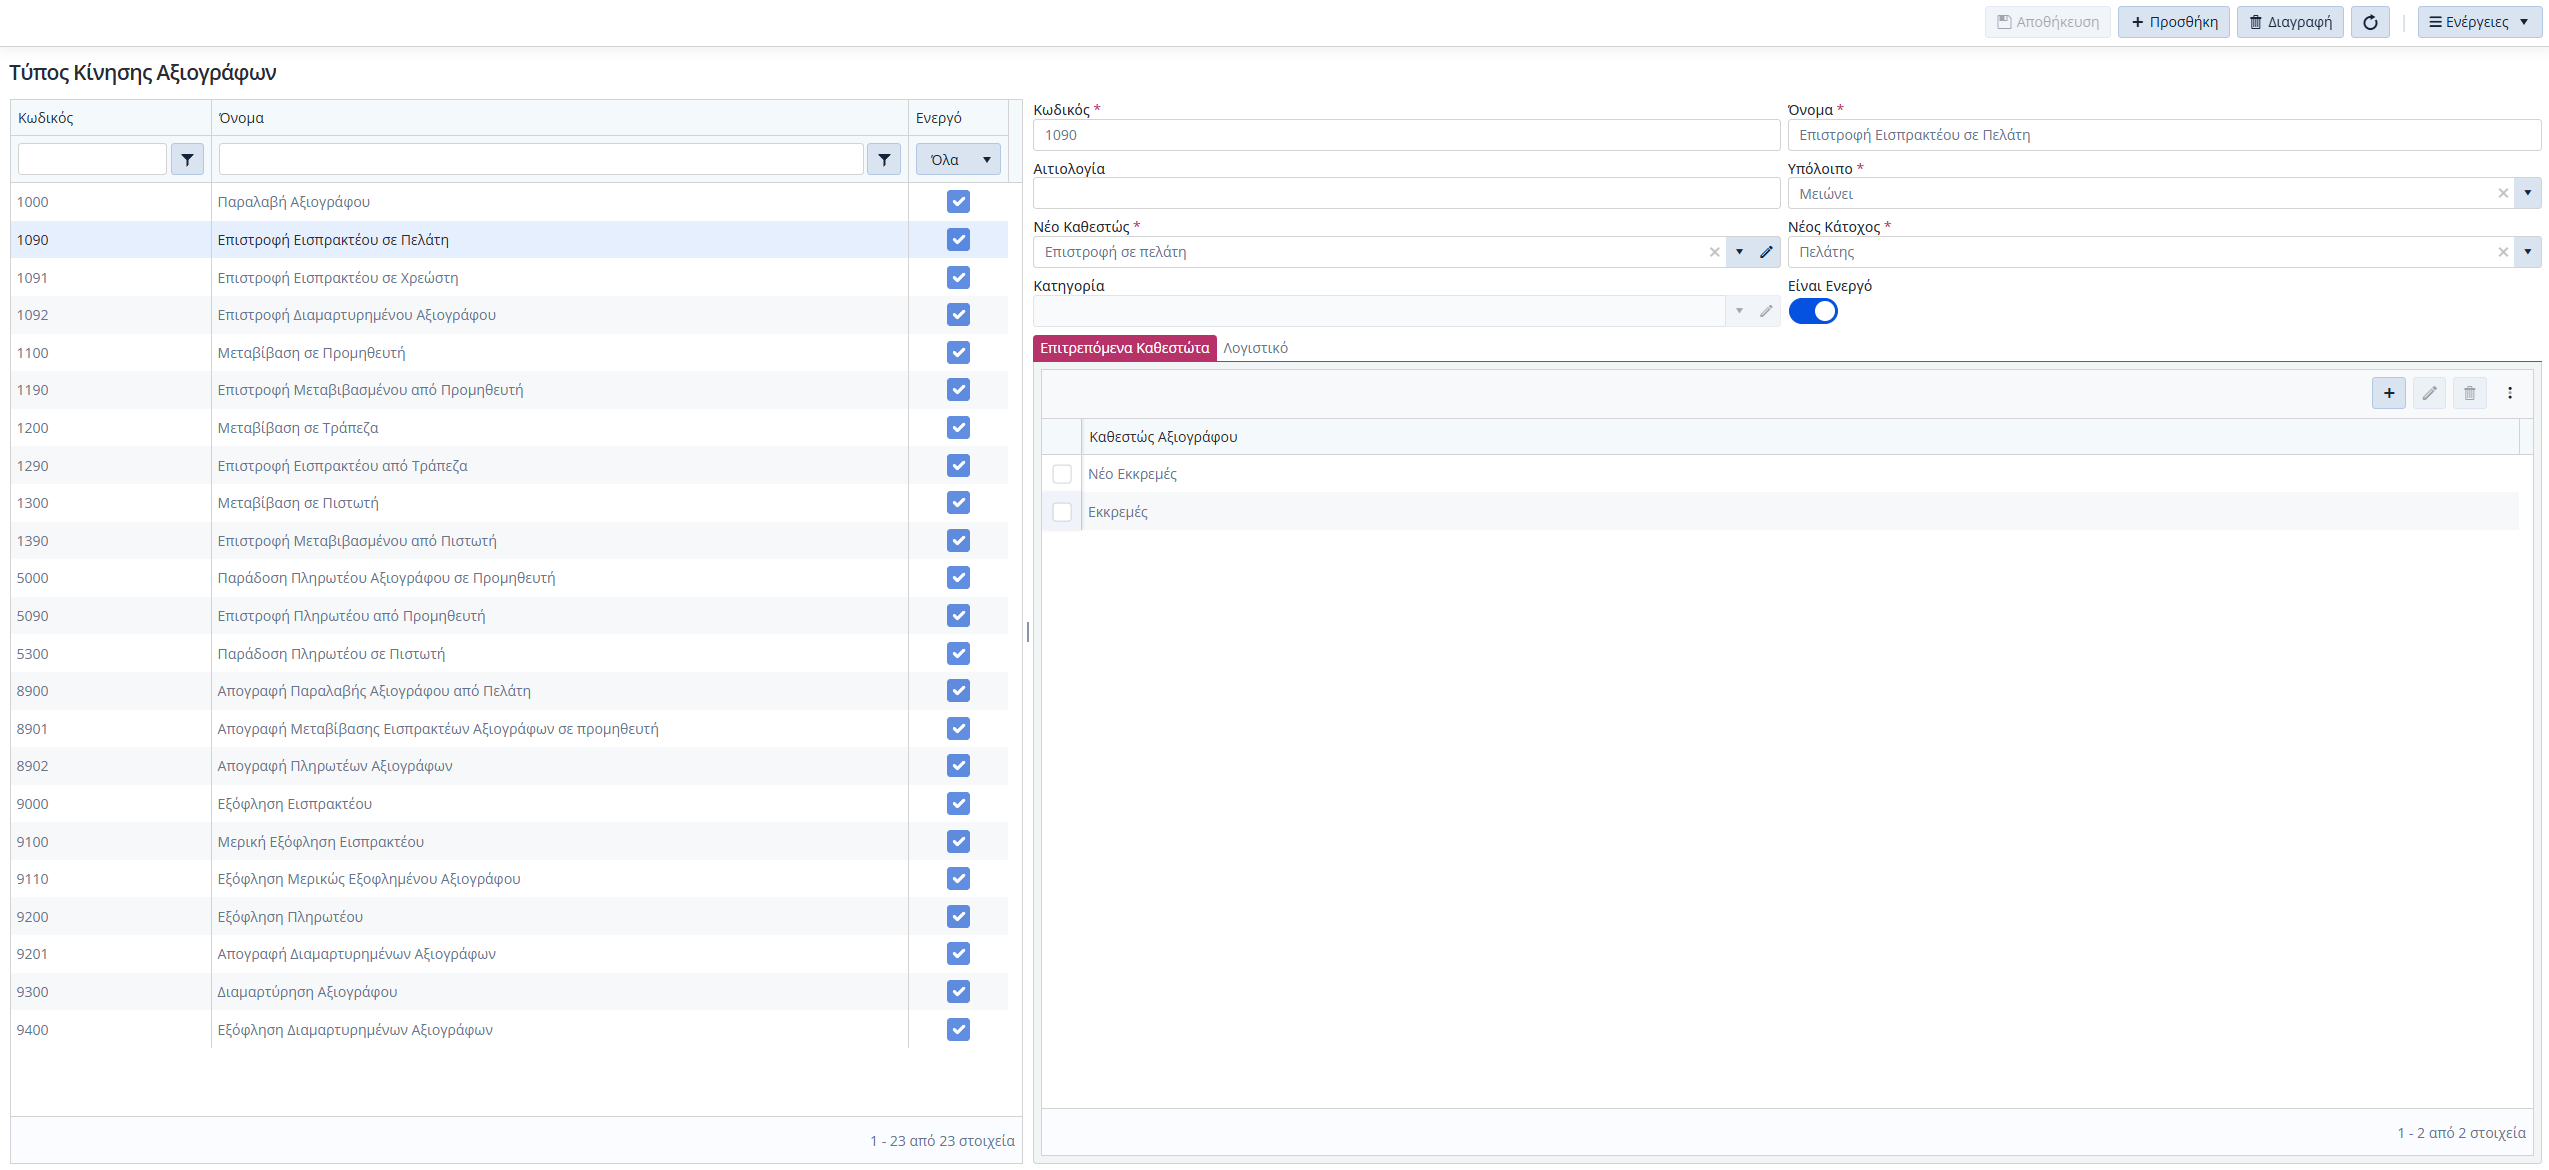2549x1170 pixels.
Task: Toggle active checkbox for Διαμαρτύρηση Αξιογράφου
Action: [958, 992]
